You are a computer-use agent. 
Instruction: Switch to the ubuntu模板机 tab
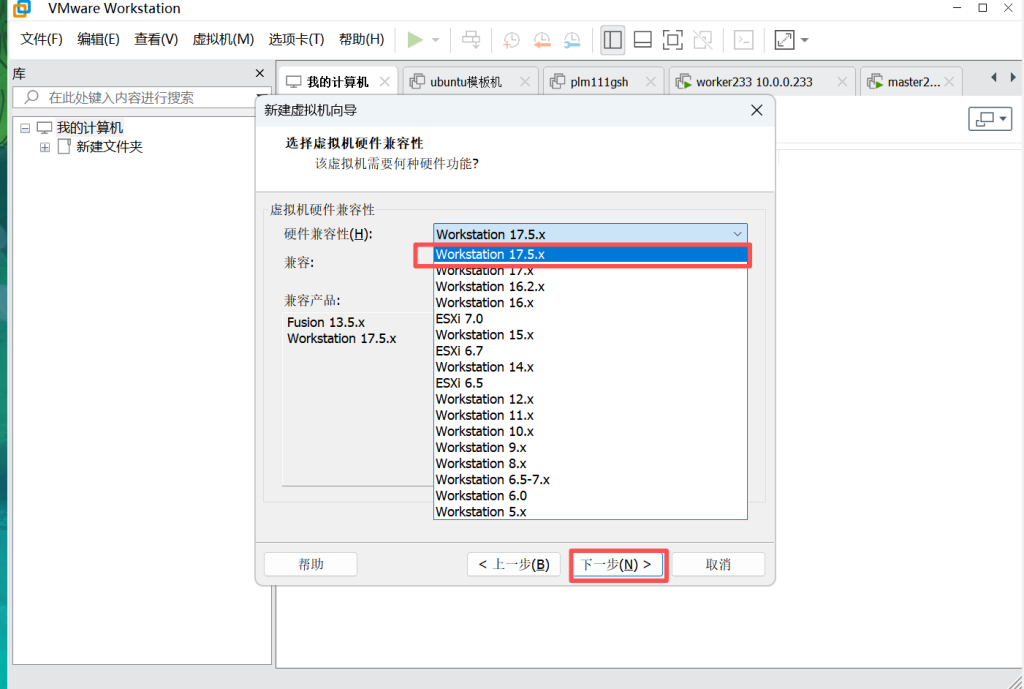click(x=465, y=82)
